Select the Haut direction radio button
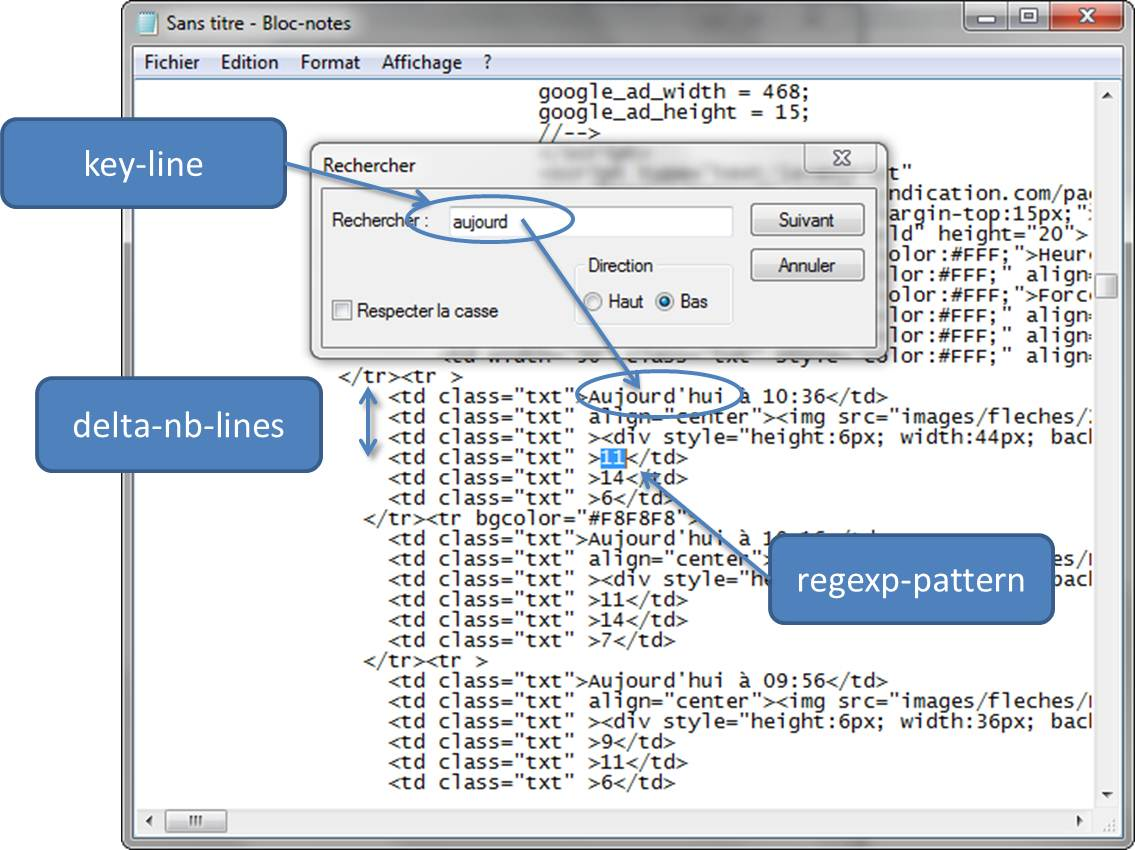Screen dimensions: 1135x850 coord(593,302)
